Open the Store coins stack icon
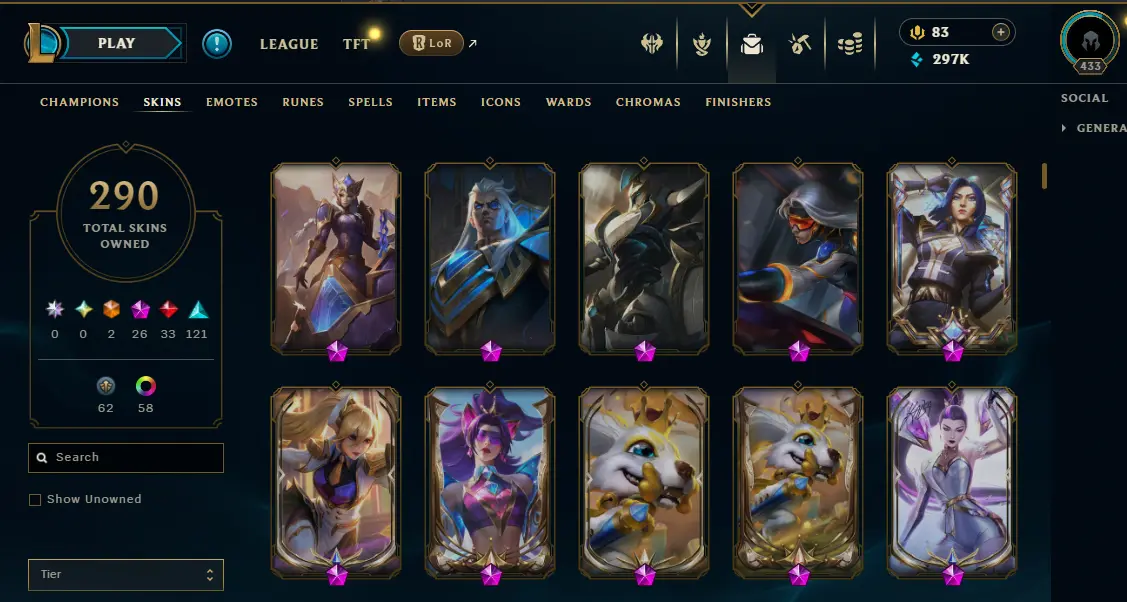Screen dimensions: 1127x602 (850, 45)
